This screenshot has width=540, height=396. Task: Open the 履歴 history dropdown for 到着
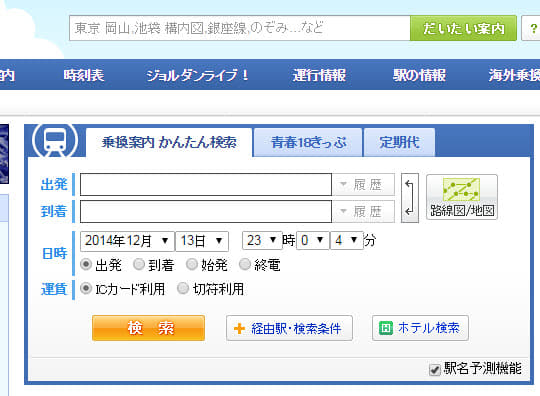pyautogui.click(x=363, y=211)
